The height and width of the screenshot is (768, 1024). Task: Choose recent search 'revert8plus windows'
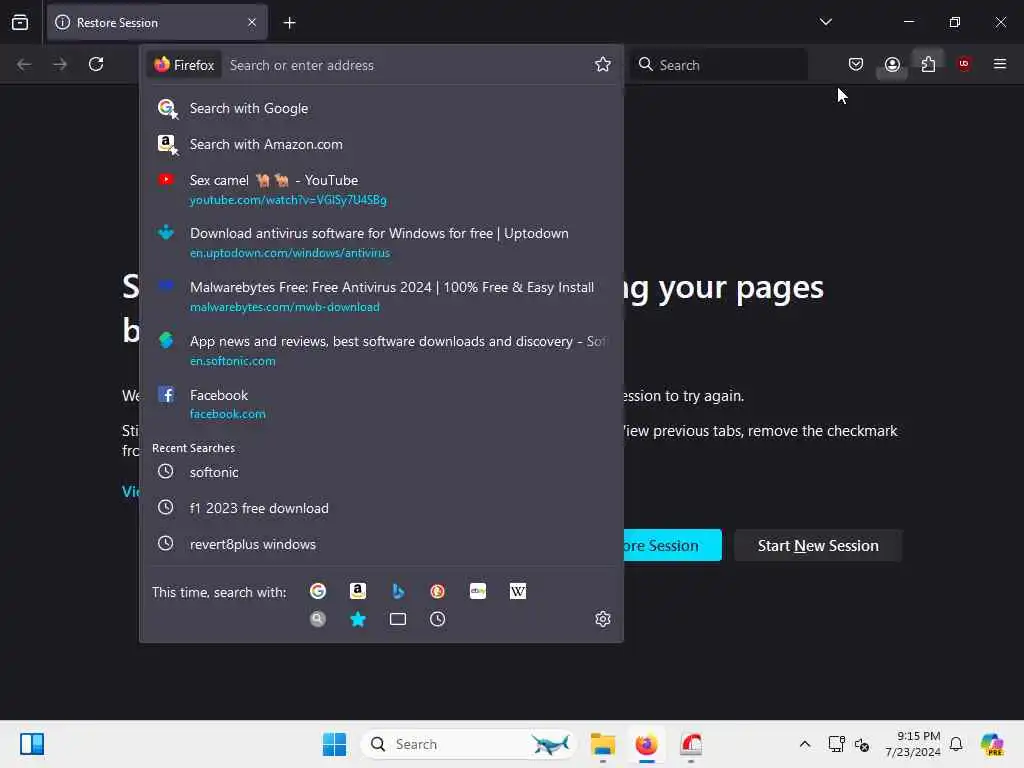[x=381, y=544]
